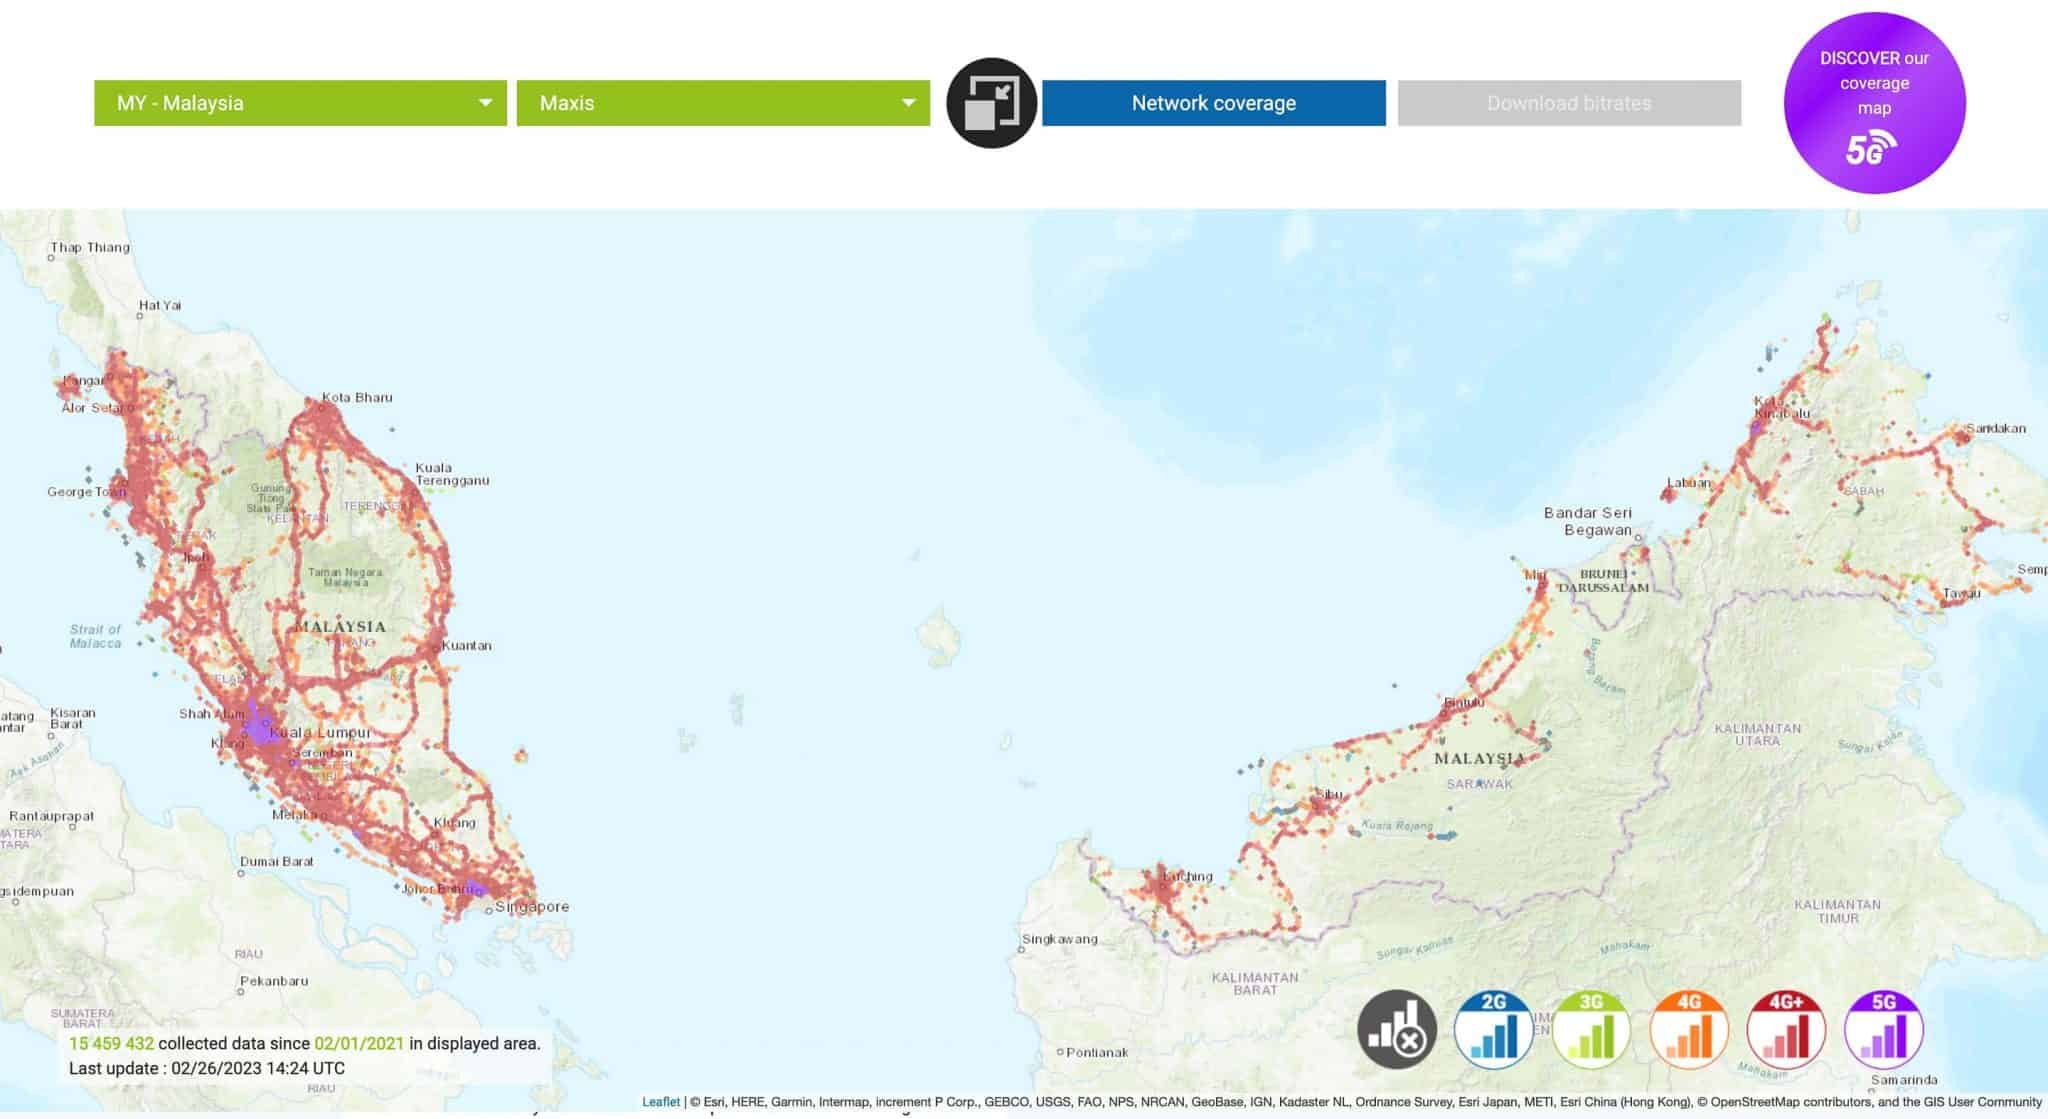2048x1119 pixels.
Task: Toggle the 4G+ coverage layer icon
Action: pos(1786,1029)
